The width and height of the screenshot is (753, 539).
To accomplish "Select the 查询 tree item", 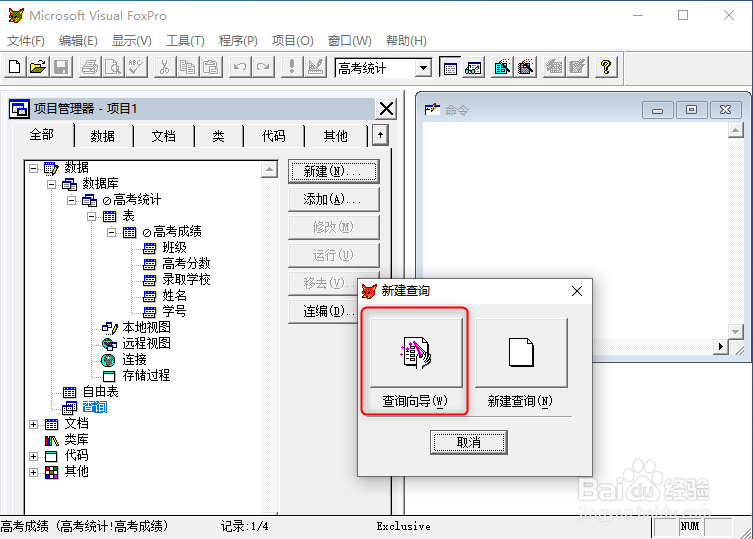I will (95, 407).
